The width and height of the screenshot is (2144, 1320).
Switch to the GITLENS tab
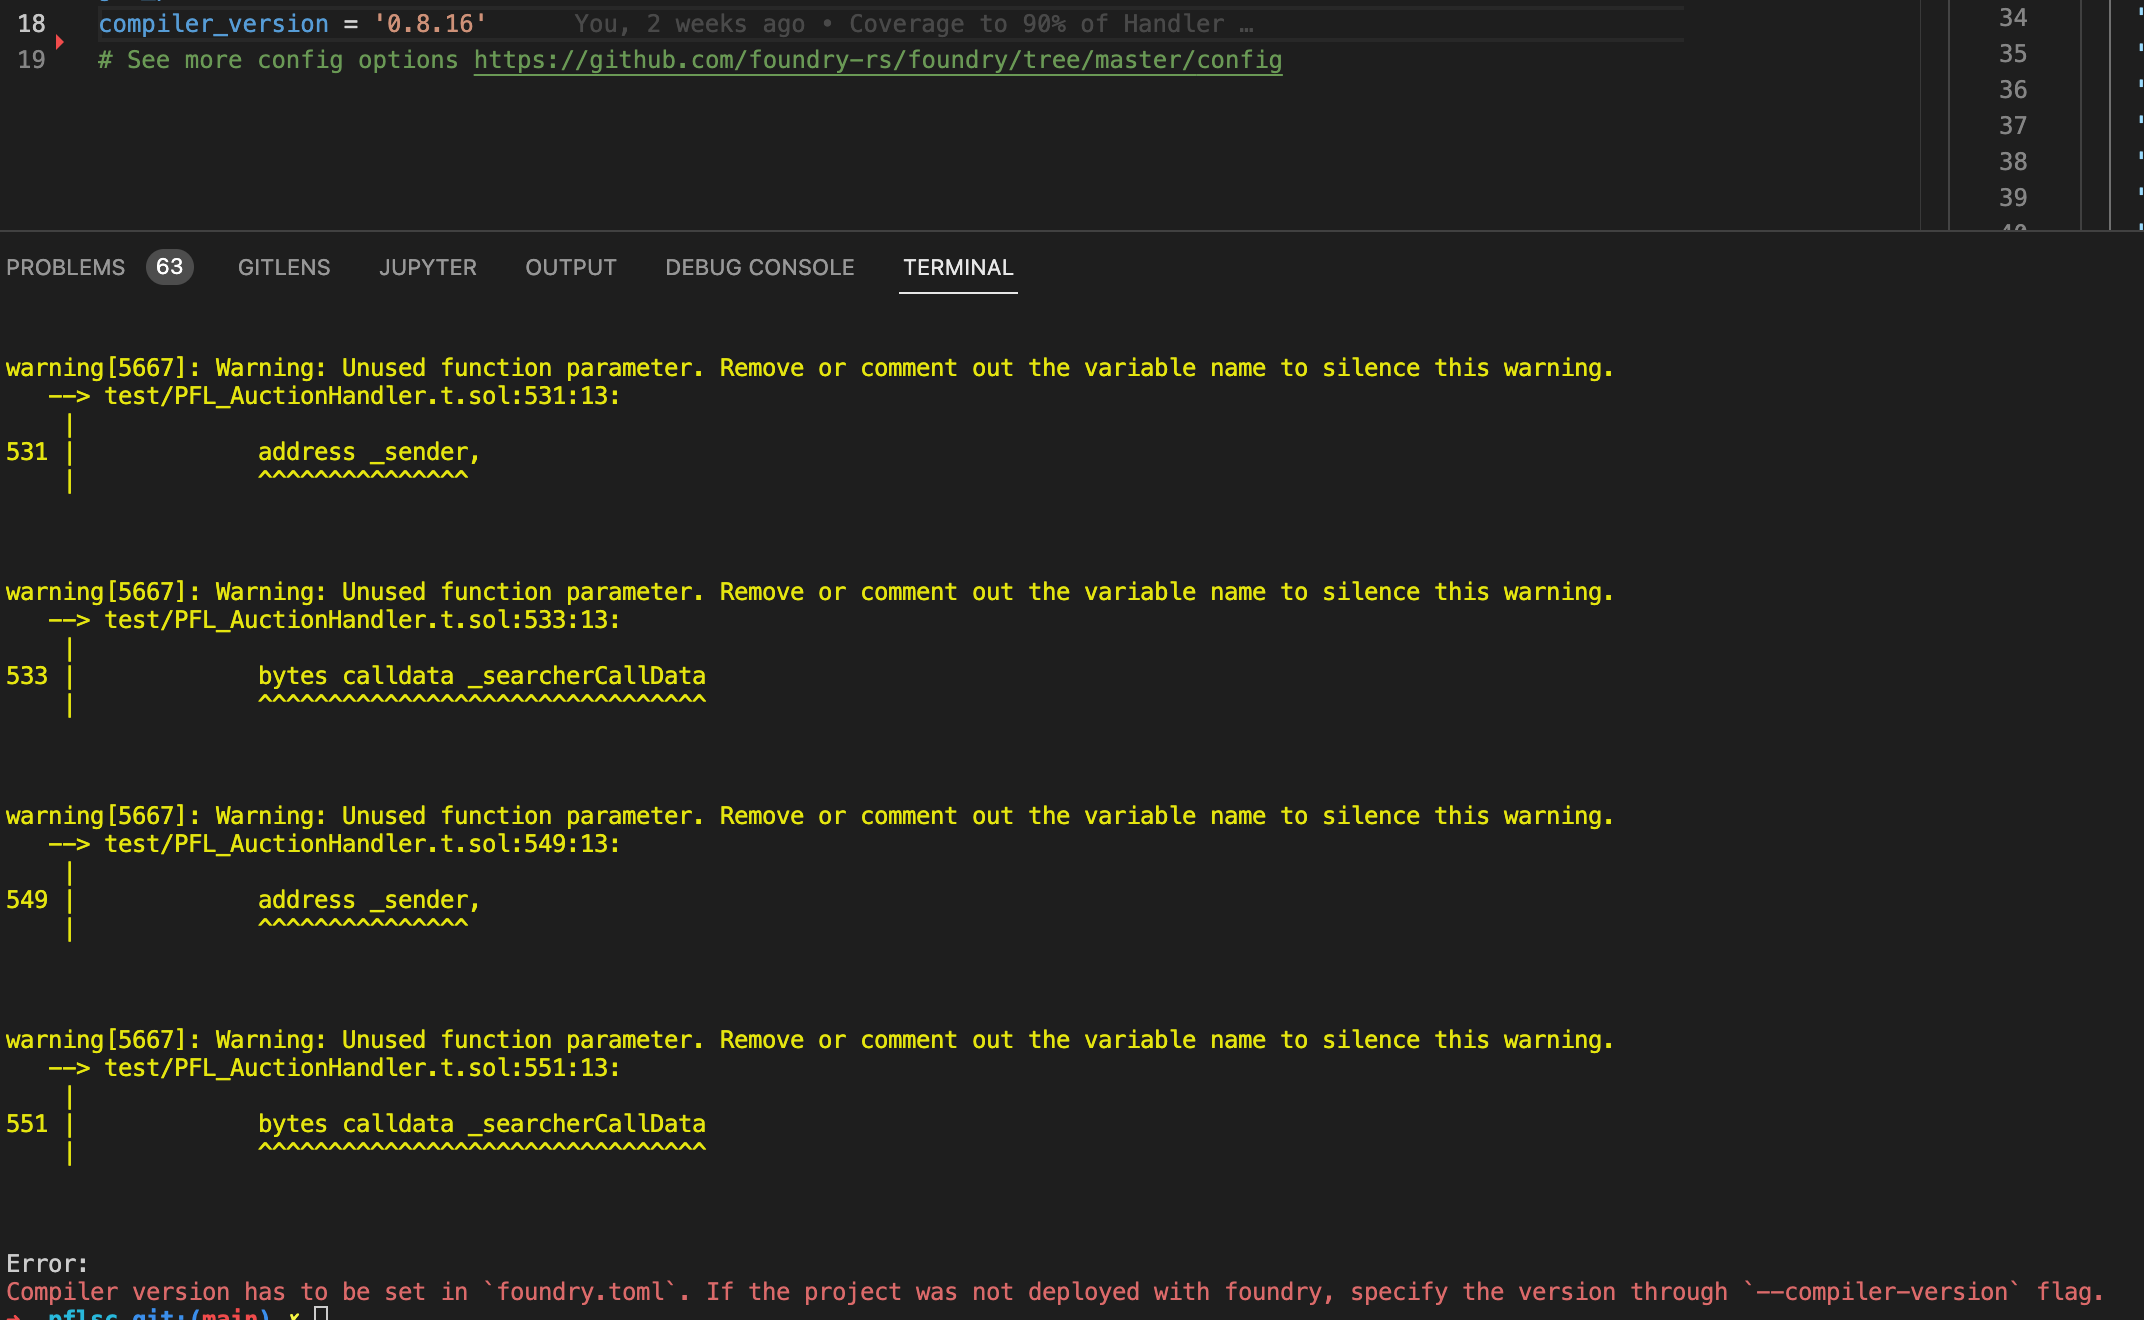tap(283, 267)
